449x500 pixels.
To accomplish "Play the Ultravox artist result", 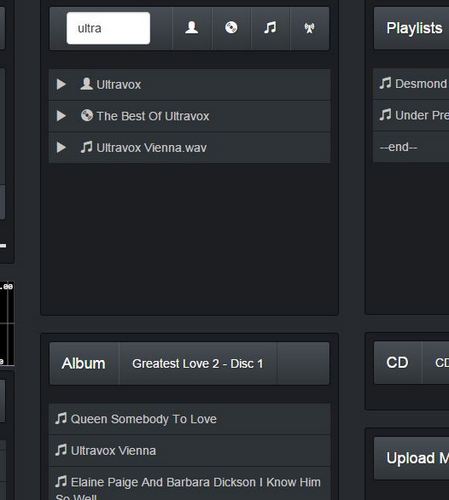I will (61, 84).
